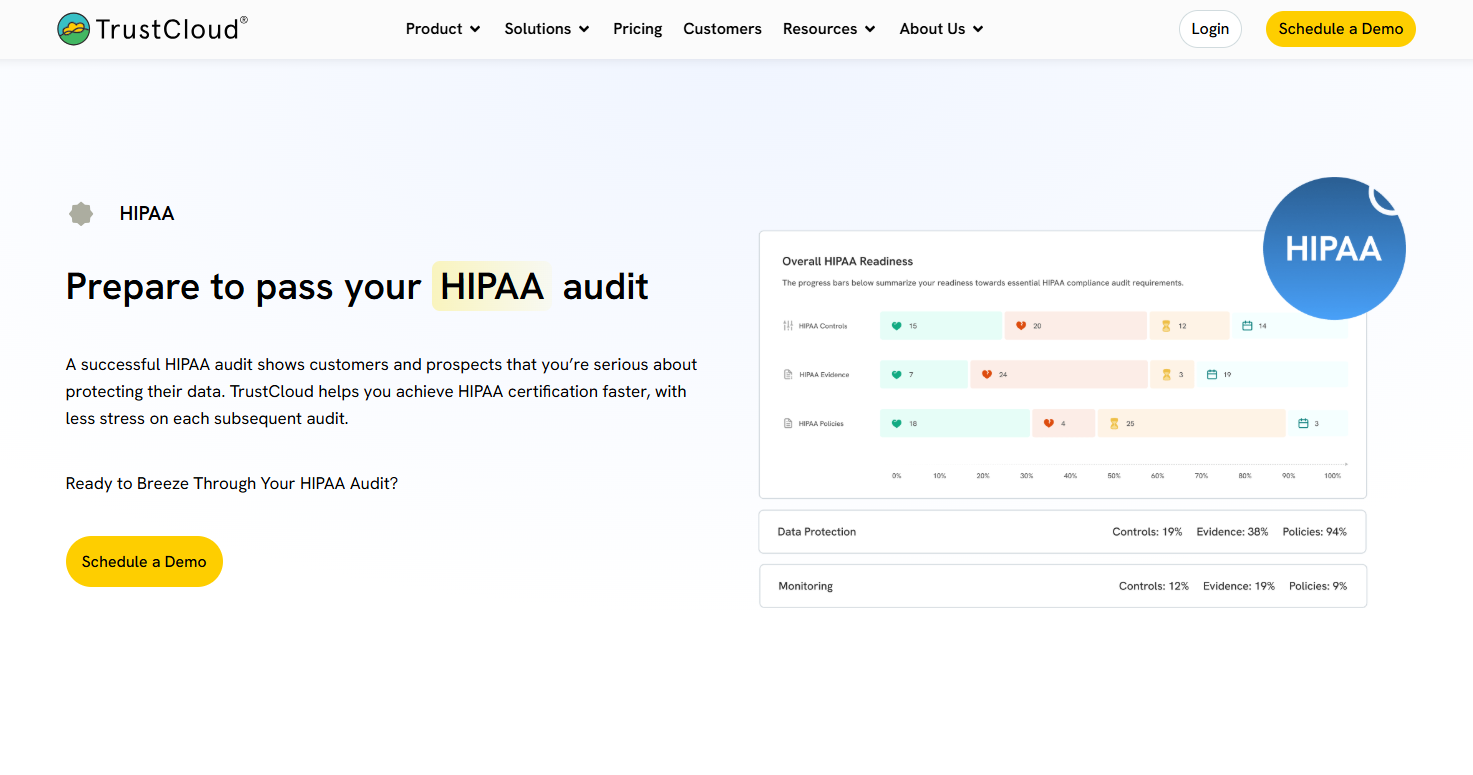
Task: Click the highlighted HIPAA word in the headline
Action: click(x=492, y=287)
